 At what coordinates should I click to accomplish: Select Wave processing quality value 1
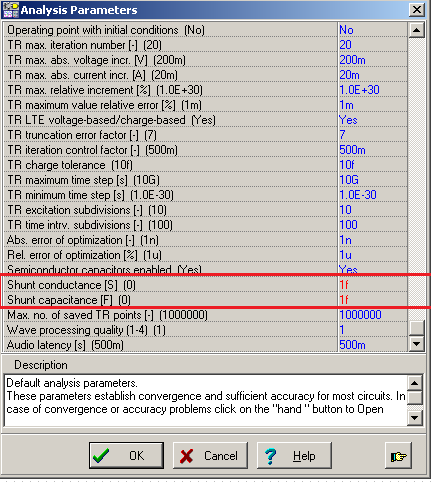click(342, 330)
